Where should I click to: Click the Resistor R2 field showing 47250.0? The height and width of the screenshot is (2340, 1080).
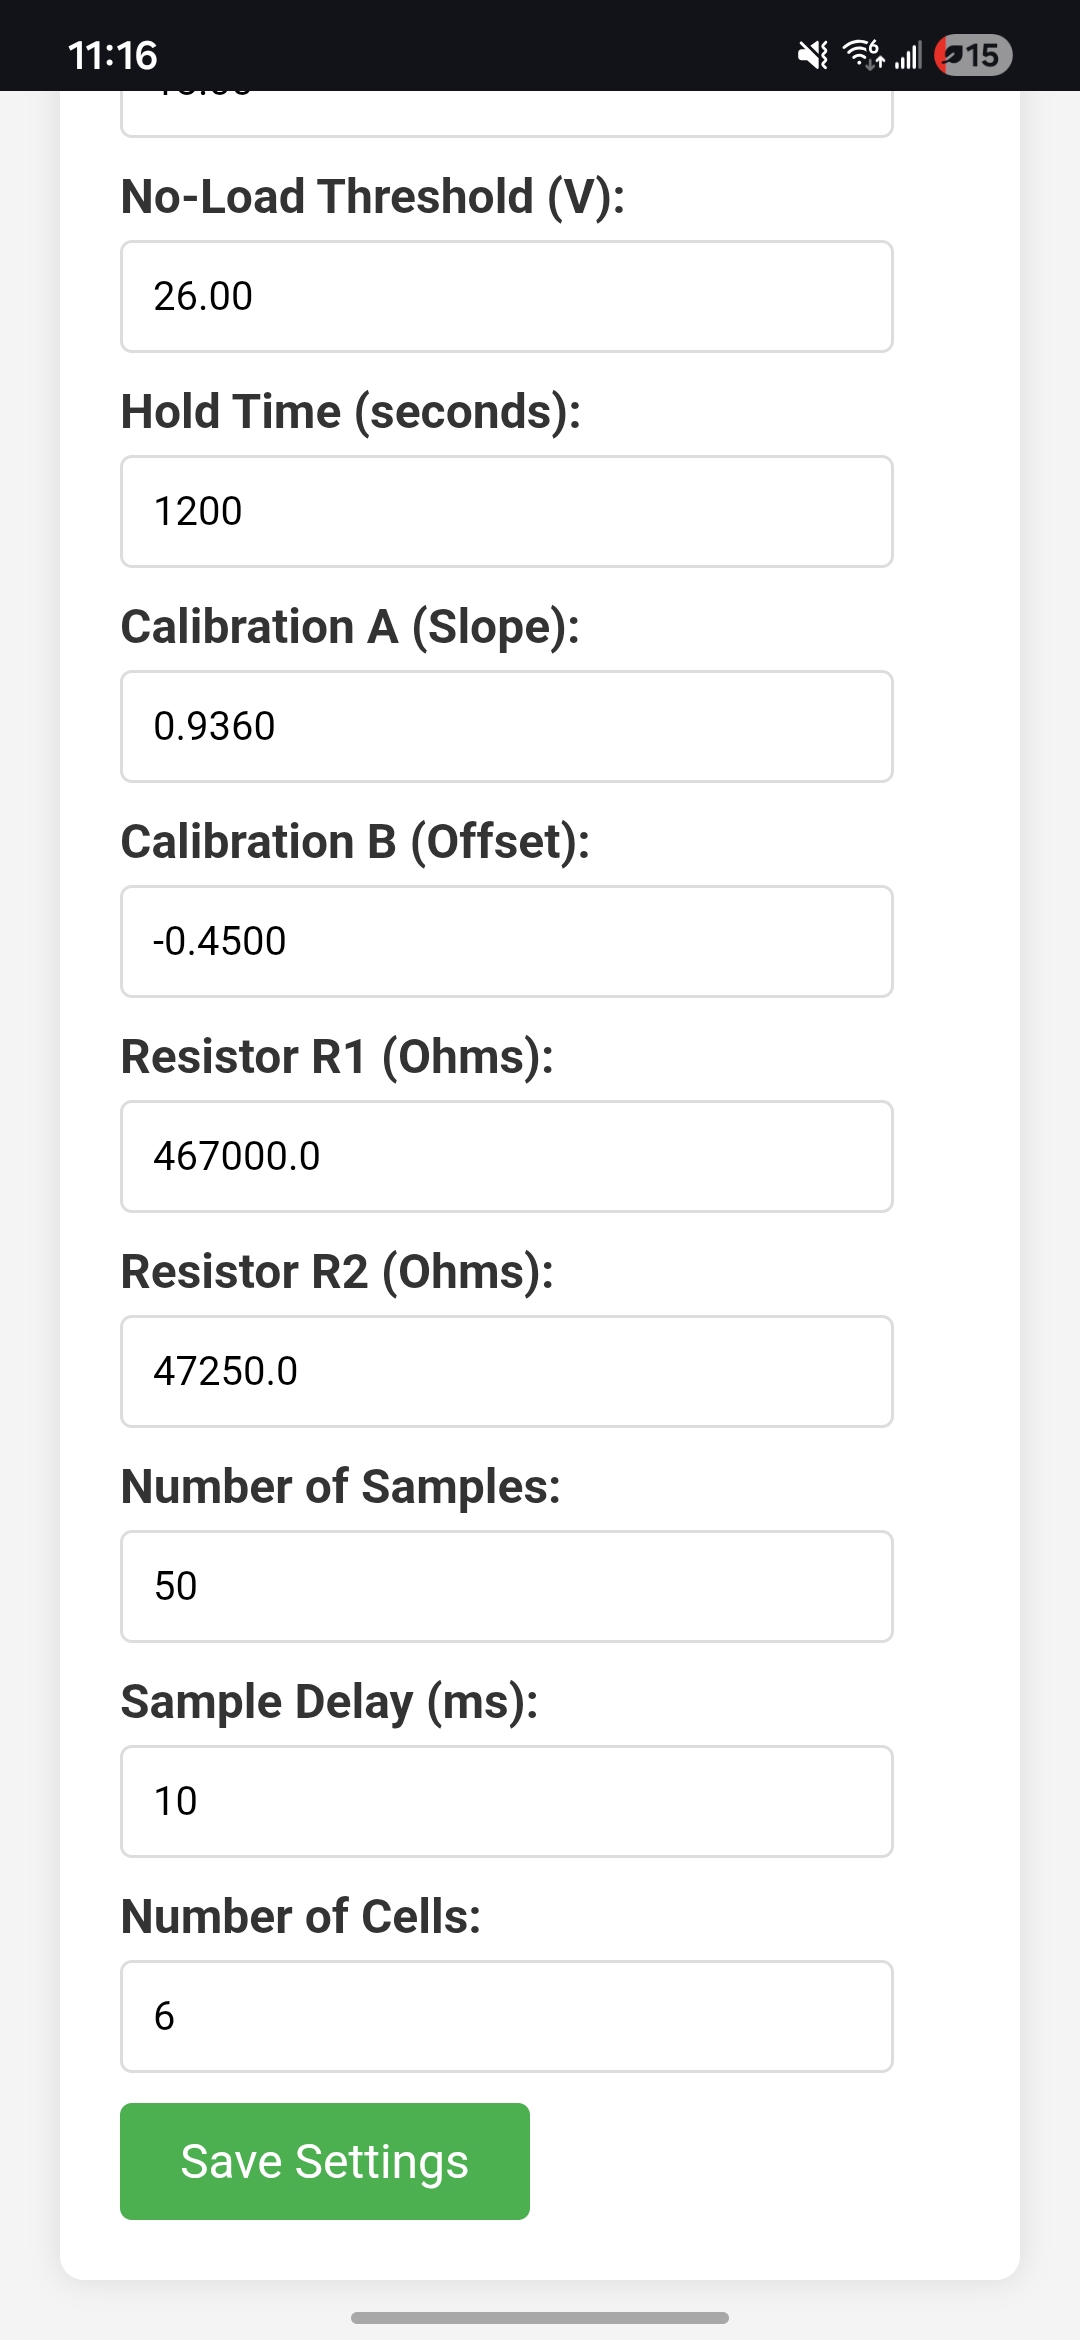pos(506,1371)
